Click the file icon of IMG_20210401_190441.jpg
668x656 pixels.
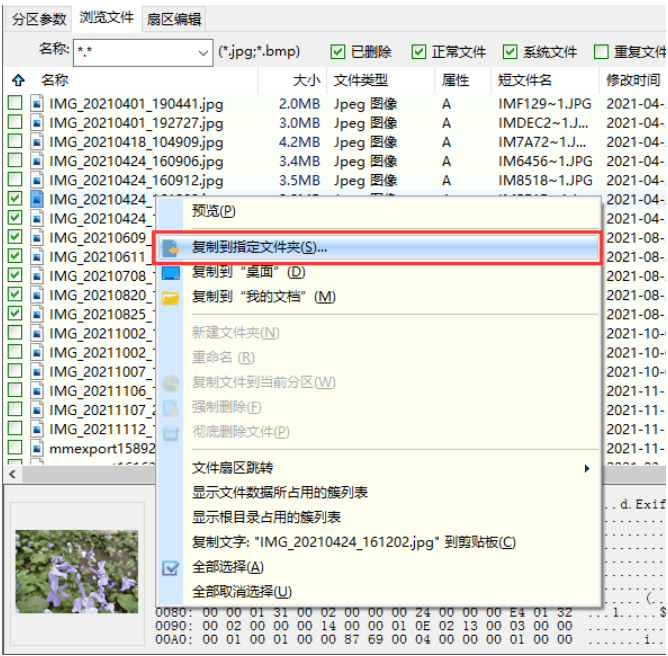click(x=37, y=103)
